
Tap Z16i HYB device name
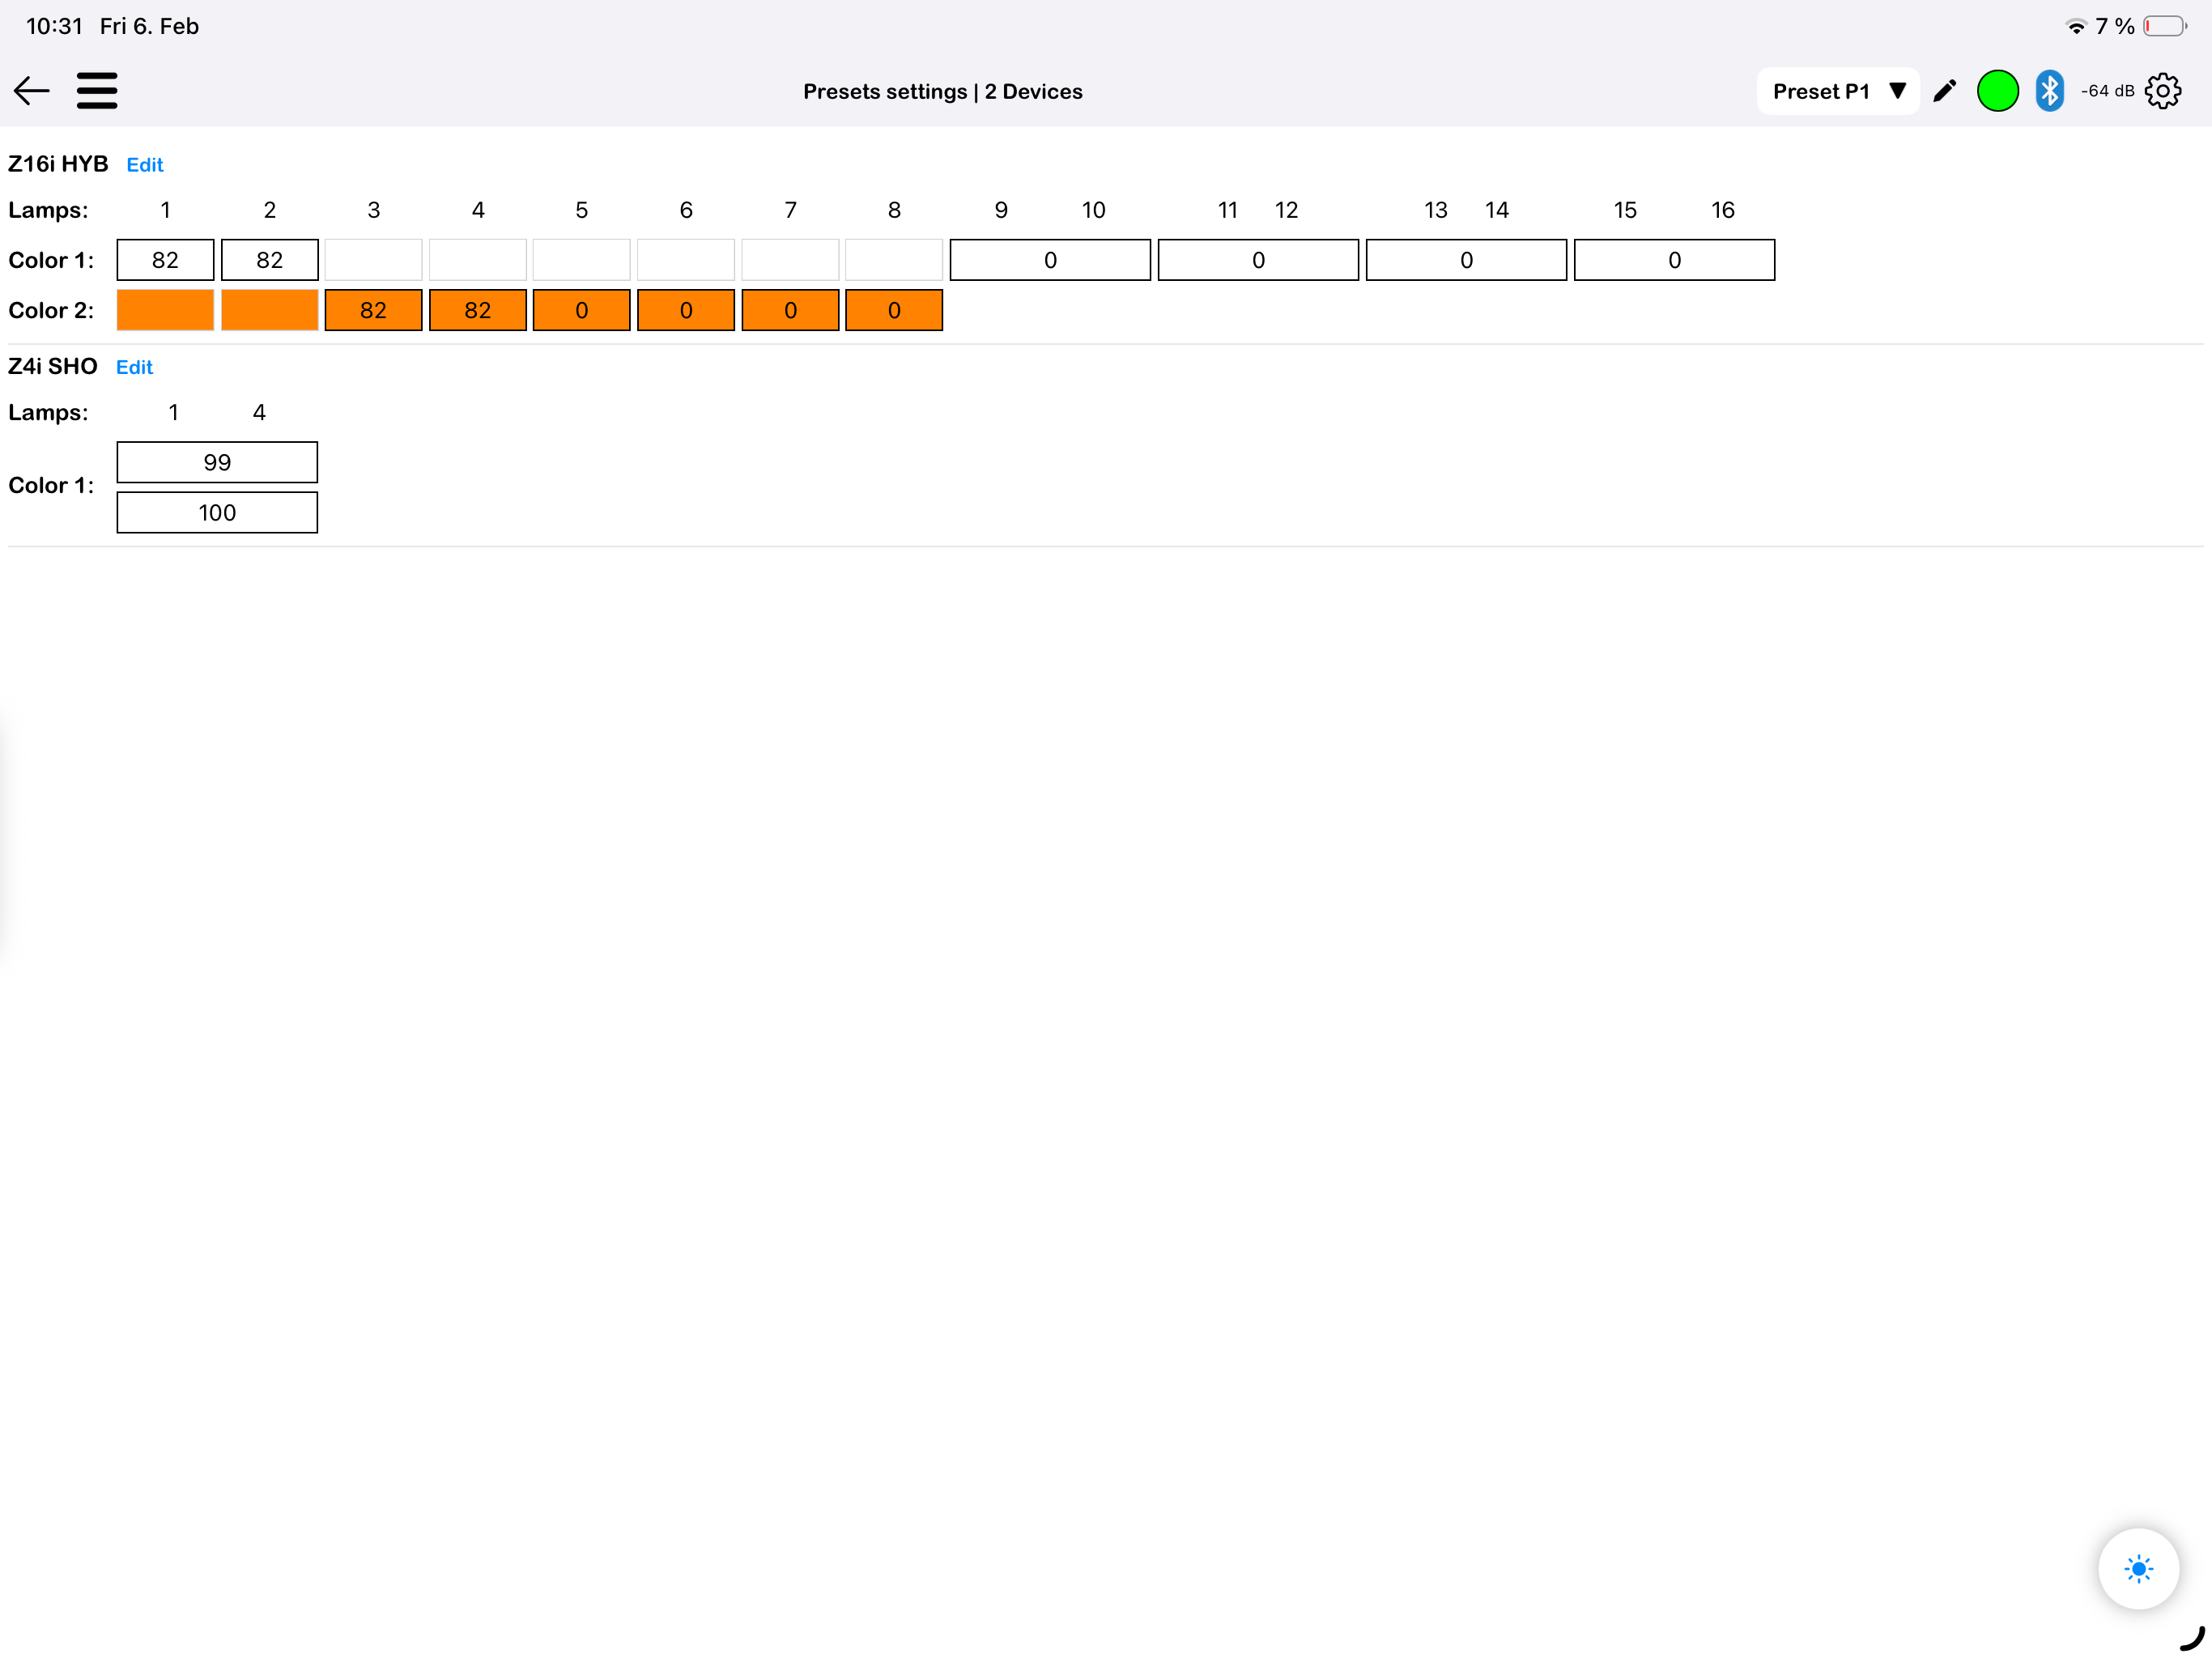(58, 164)
